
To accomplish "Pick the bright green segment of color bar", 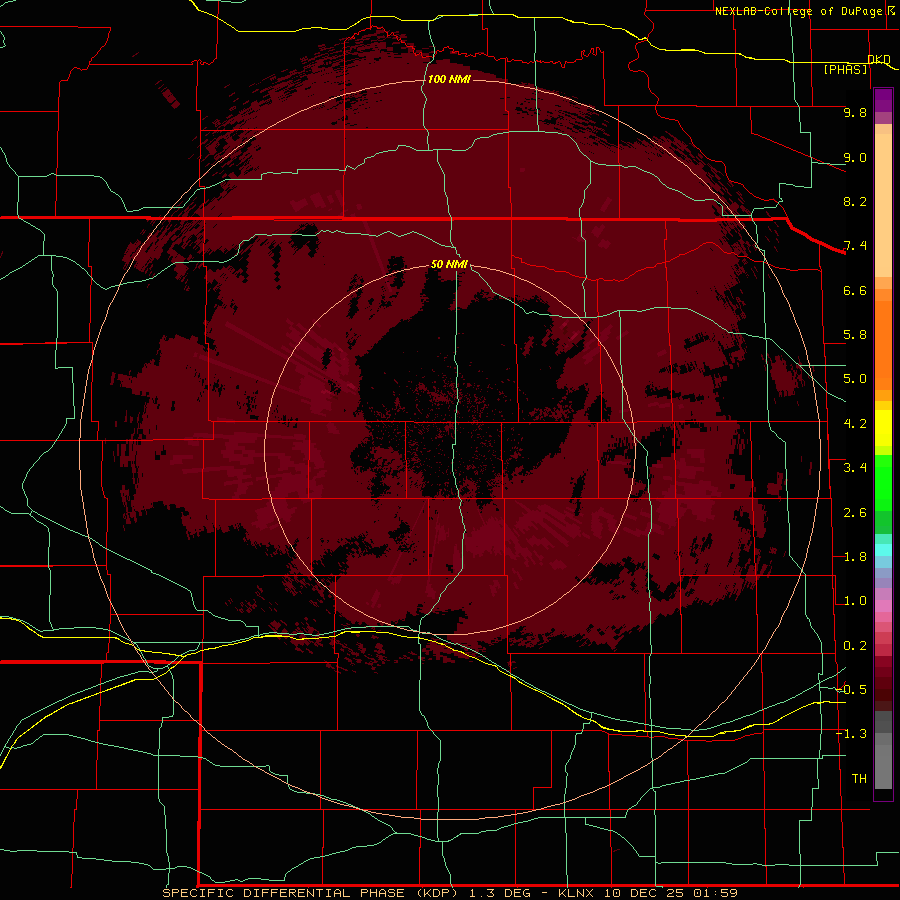I will (883, 482).
